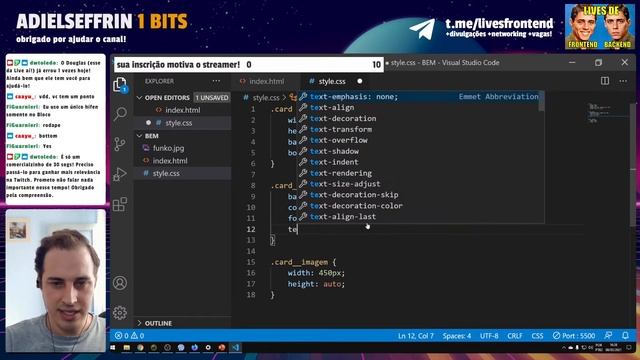This screenshot has height=360, width=640.
Task: Open the Run and Debug view
Action: pos(120,174)
